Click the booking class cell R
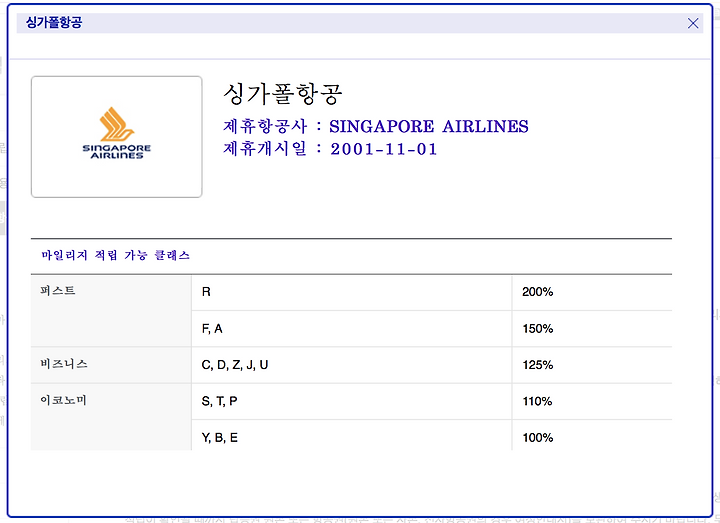The width and height of the screenshot is (720, 523). coord(352,292)
